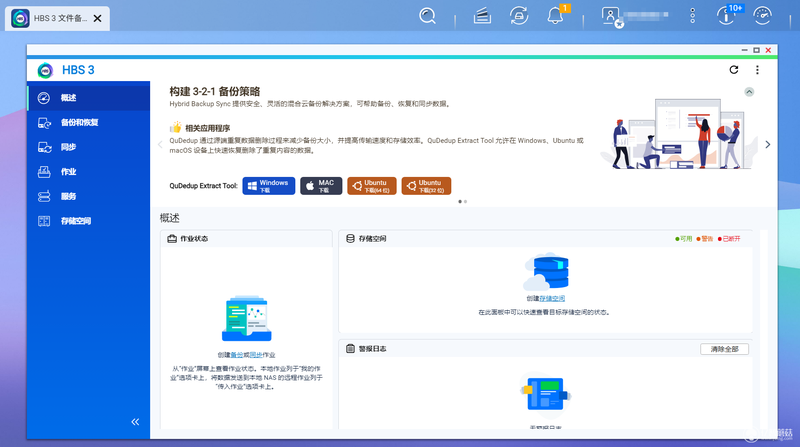Close the HBS 3 taskbar tab
This screenshot has width=800, height=447.
coord(97,18)
